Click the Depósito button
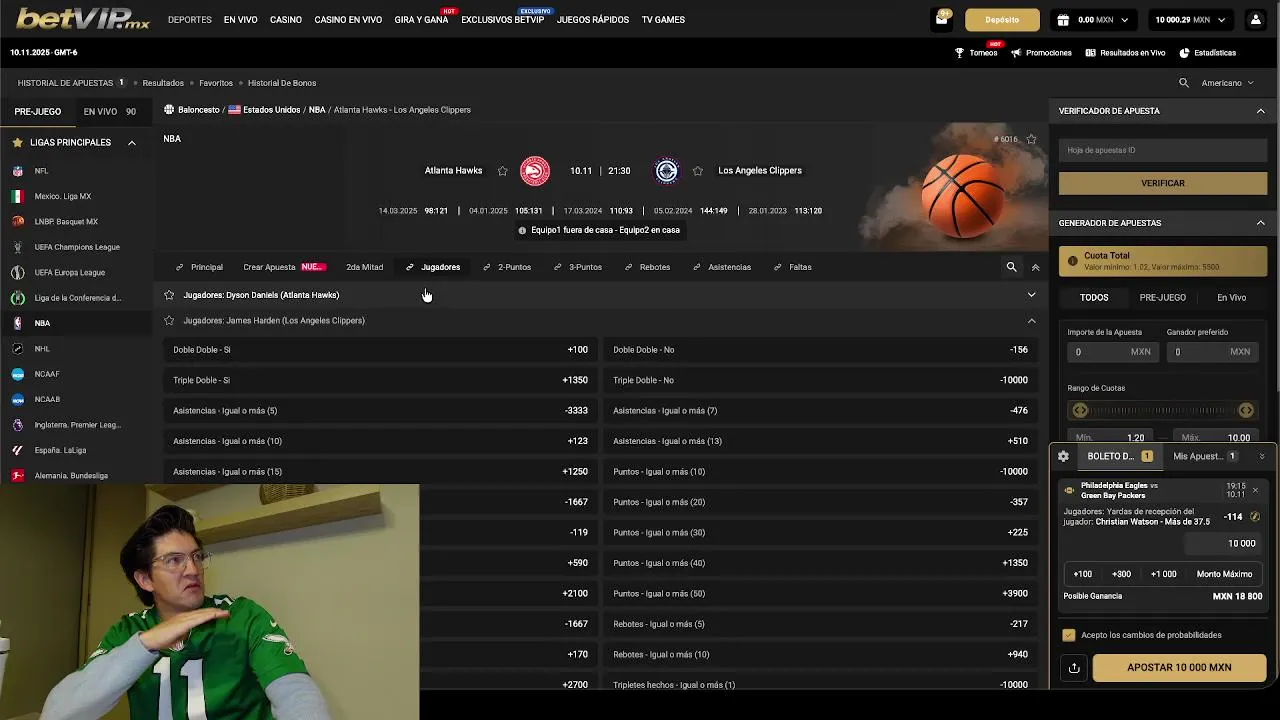 (1002, 19)
